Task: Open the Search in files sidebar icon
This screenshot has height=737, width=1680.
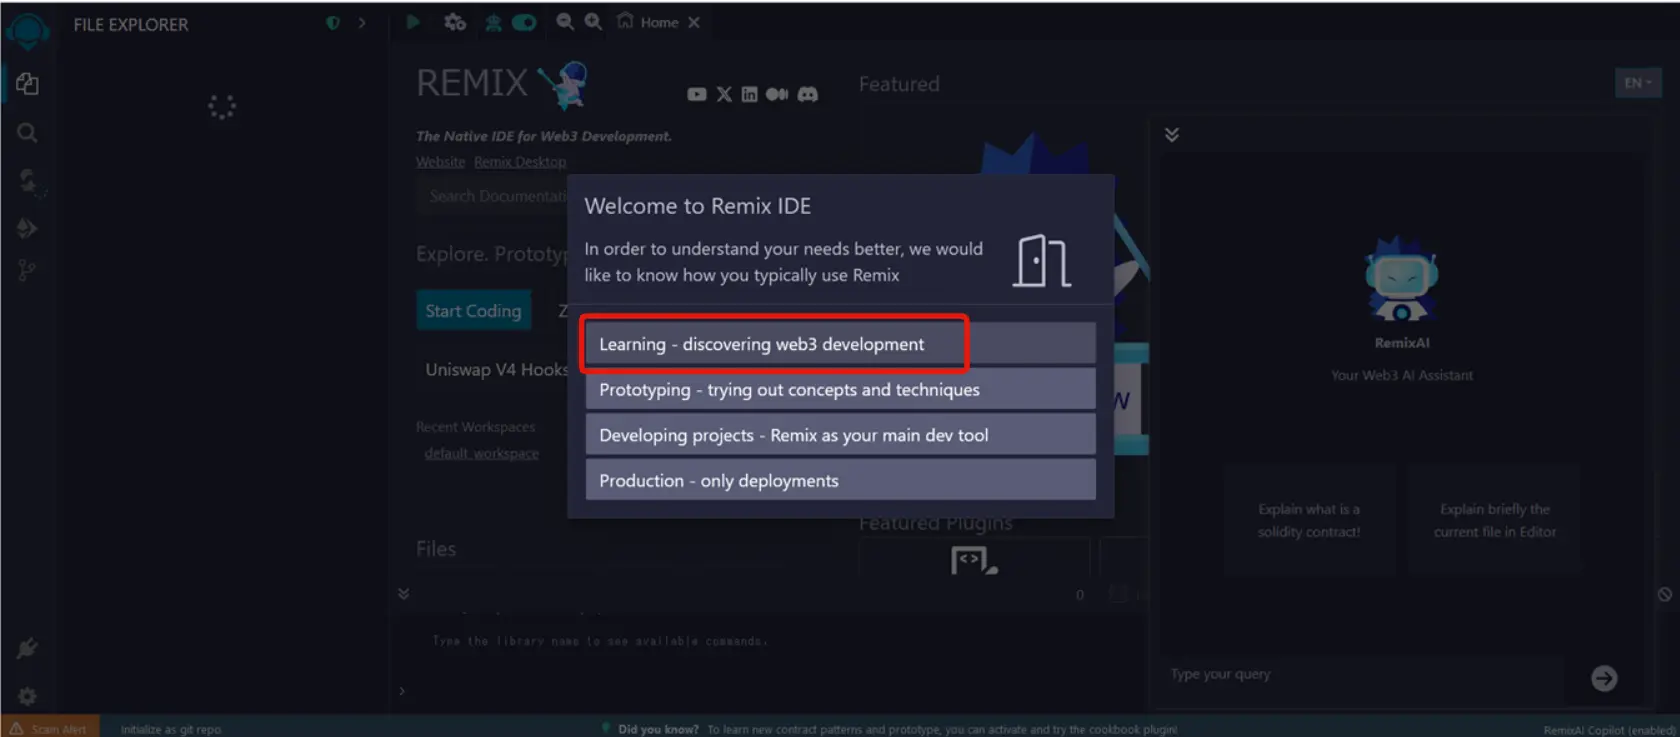Action: coord(27,132)
